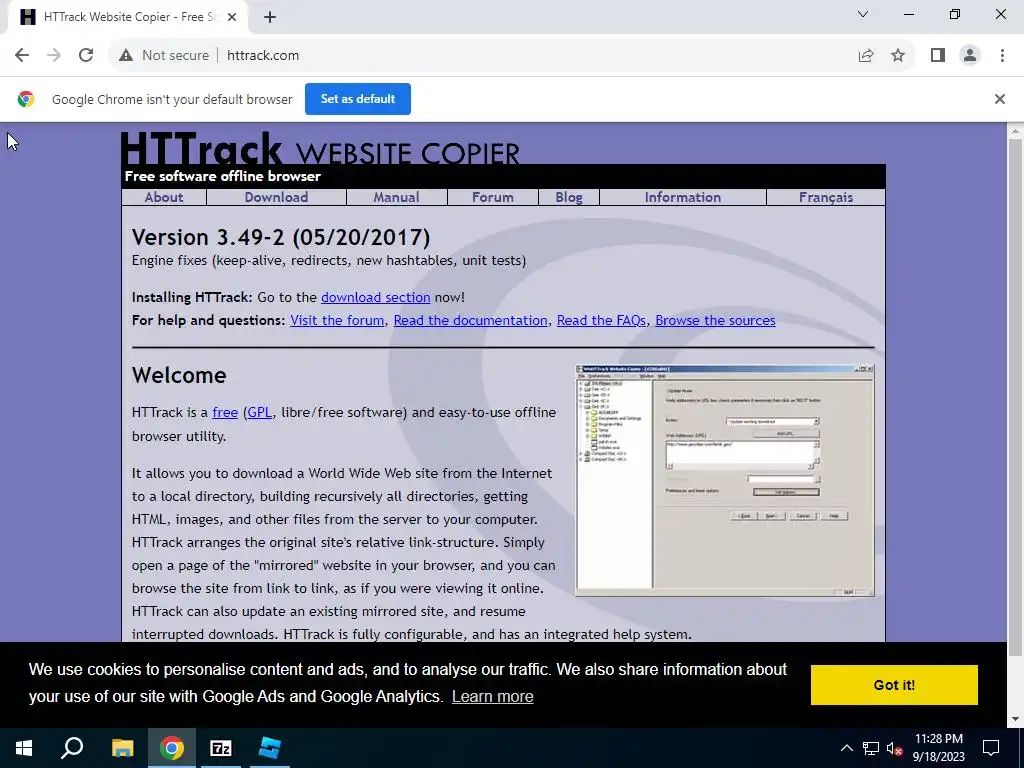
Task: Open the network status tray icon
Action: tap(871, 748)
